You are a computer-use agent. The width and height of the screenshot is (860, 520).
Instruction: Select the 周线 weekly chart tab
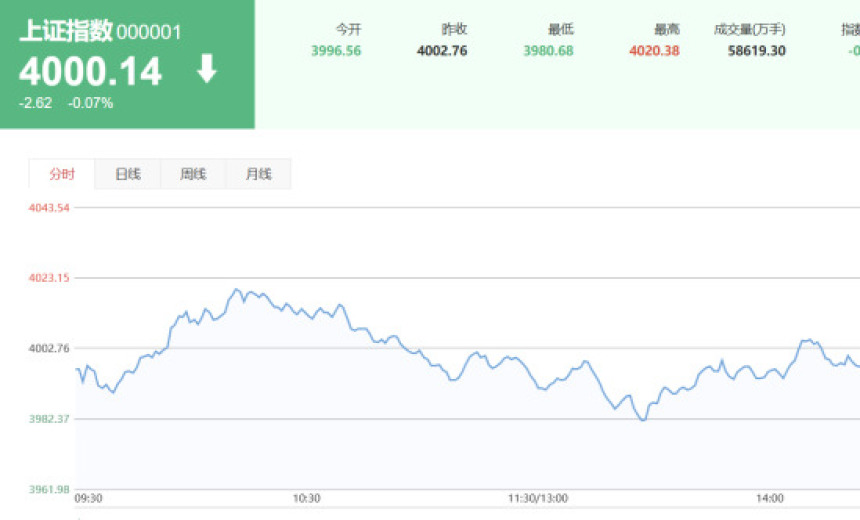tap(193, 174)
